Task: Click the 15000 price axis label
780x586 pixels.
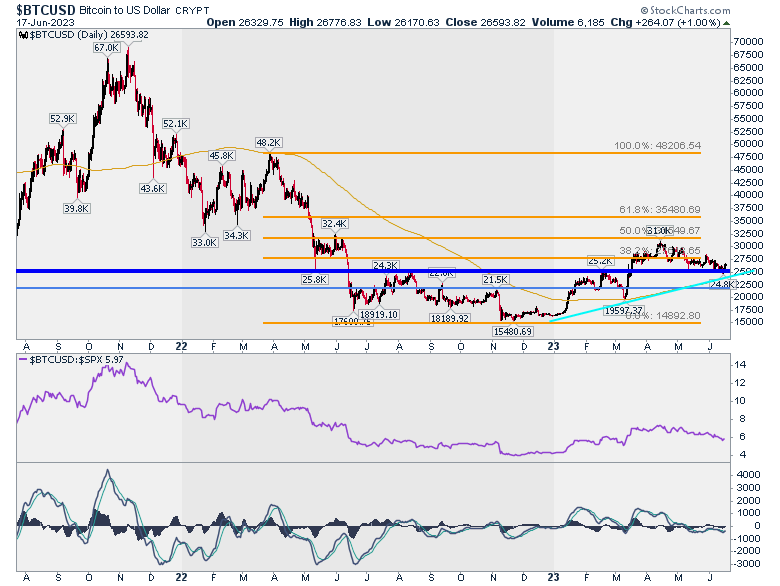Action: (748, 322)
